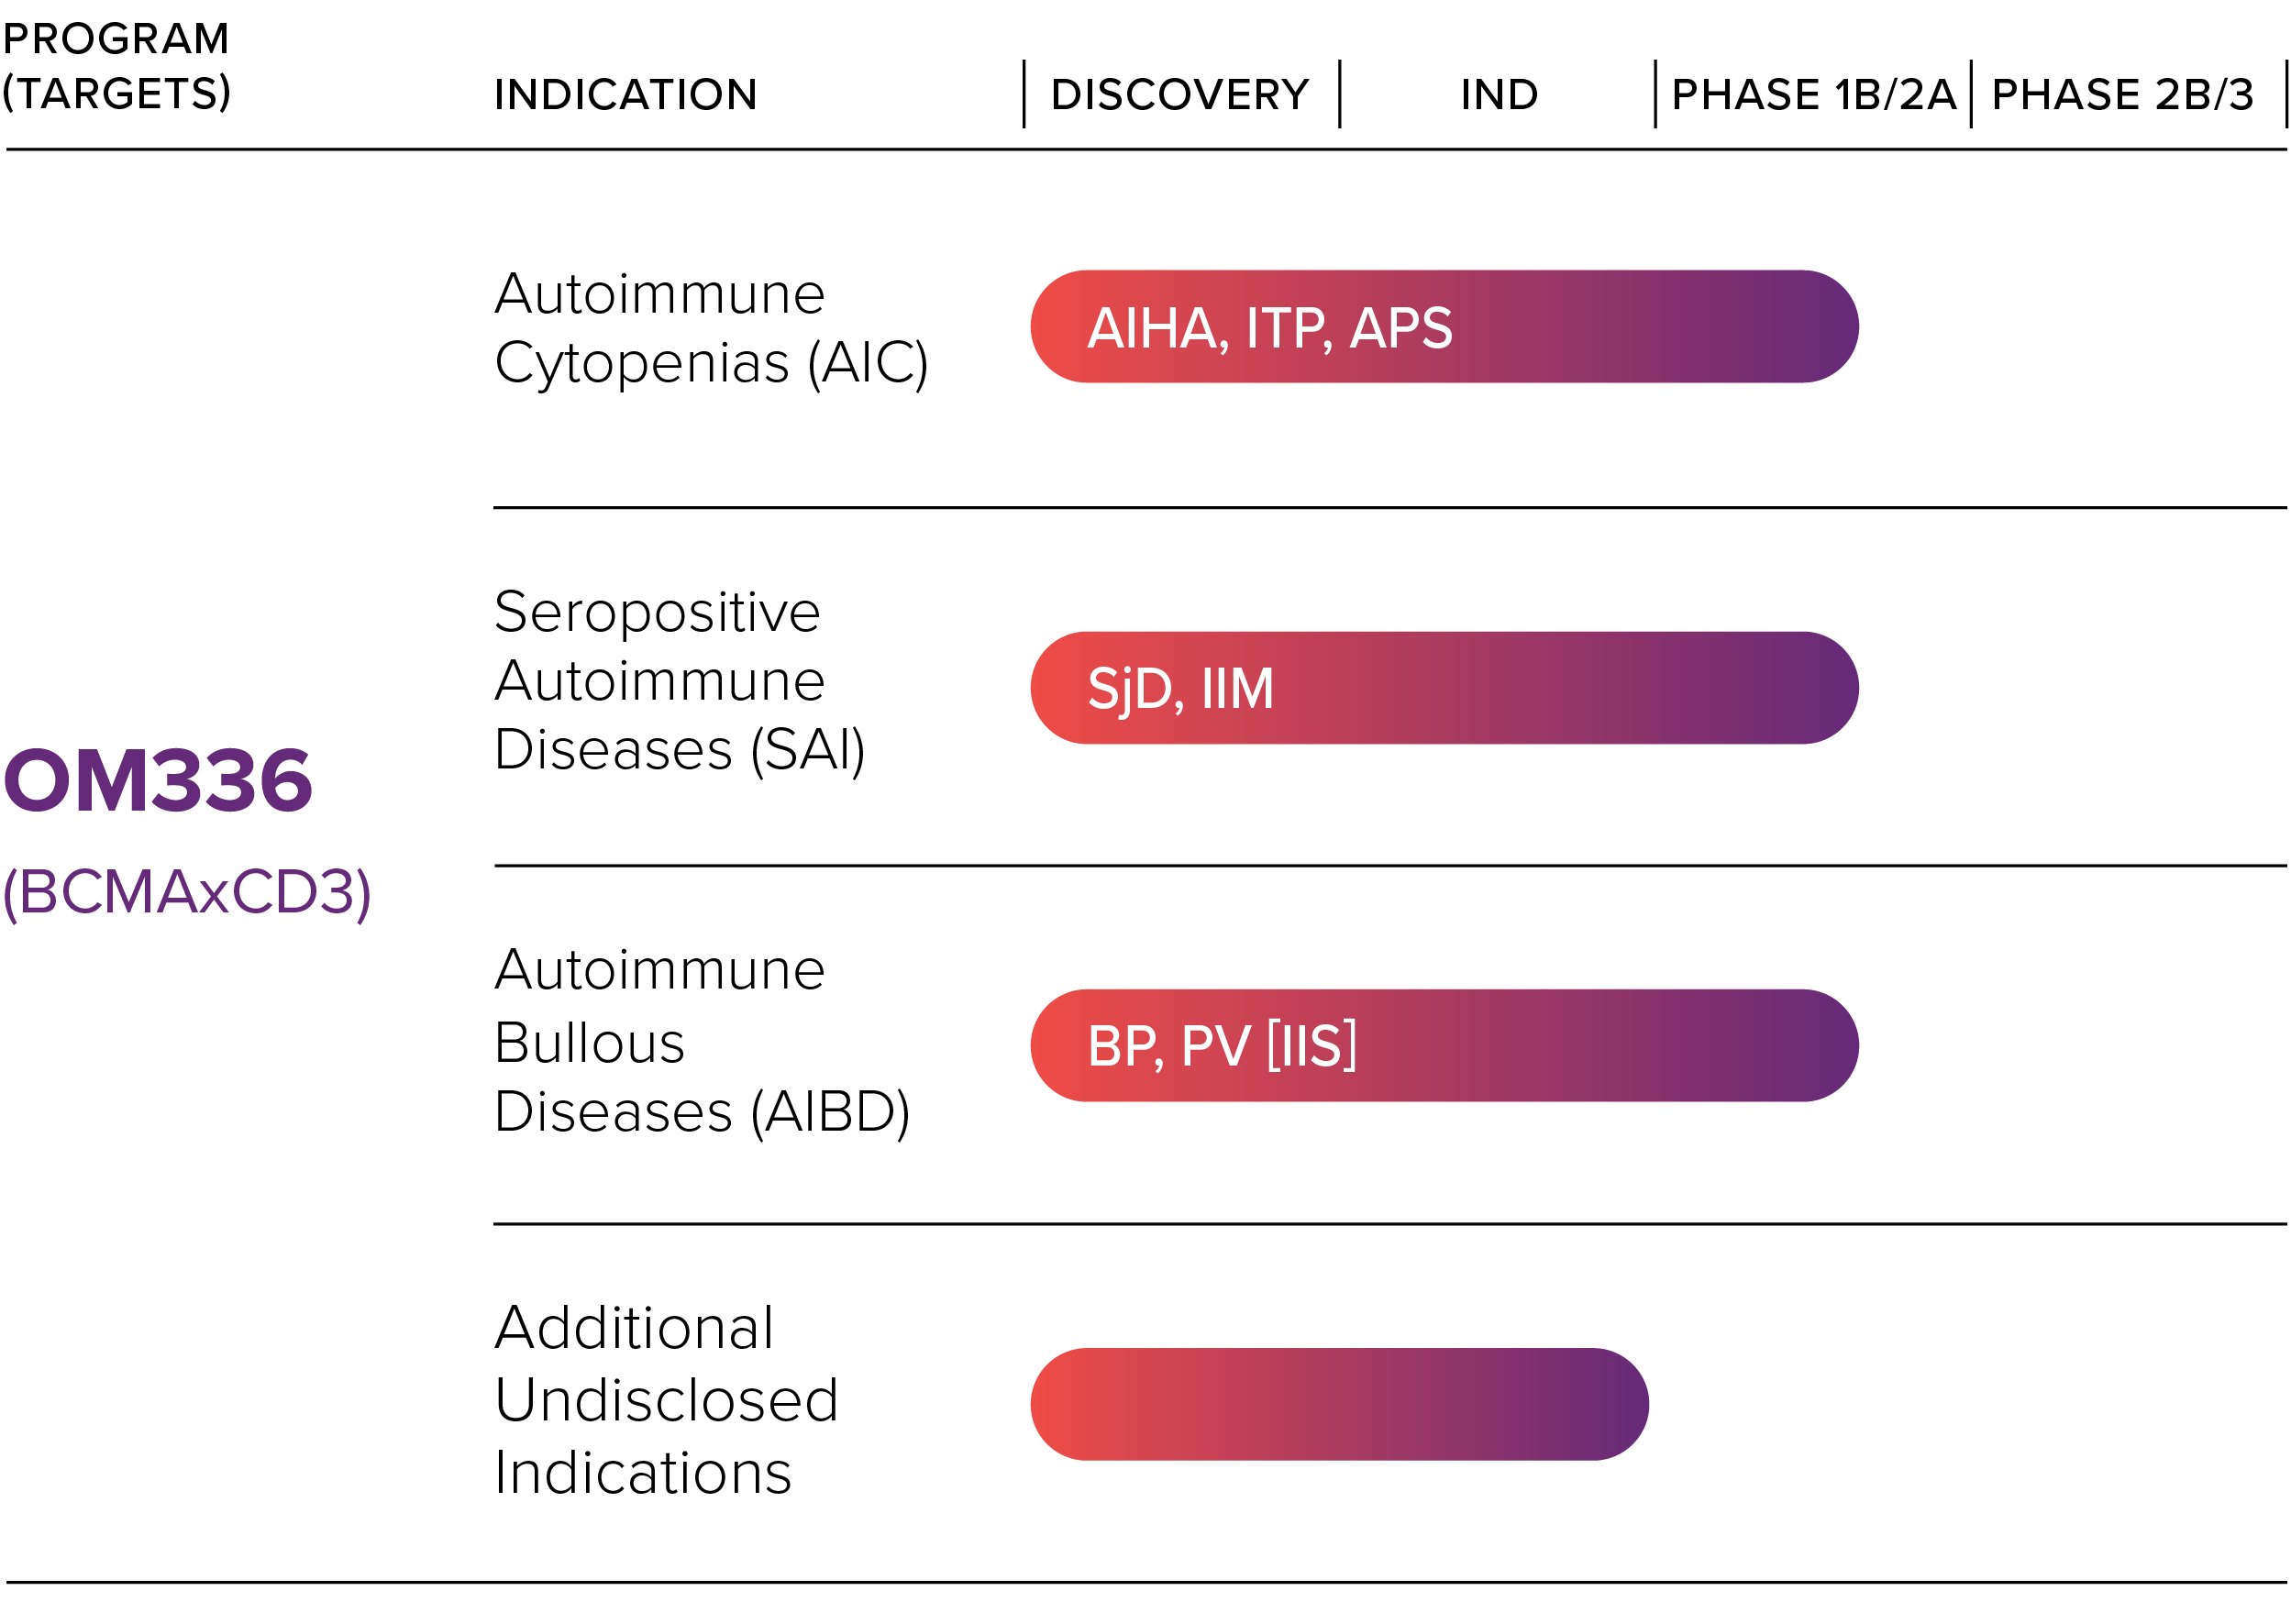Image resolution: width=2291 pixels, height=1624 pixels.
Task: Click AIHA in the cytopenias progress bar
Action: 1156,328
